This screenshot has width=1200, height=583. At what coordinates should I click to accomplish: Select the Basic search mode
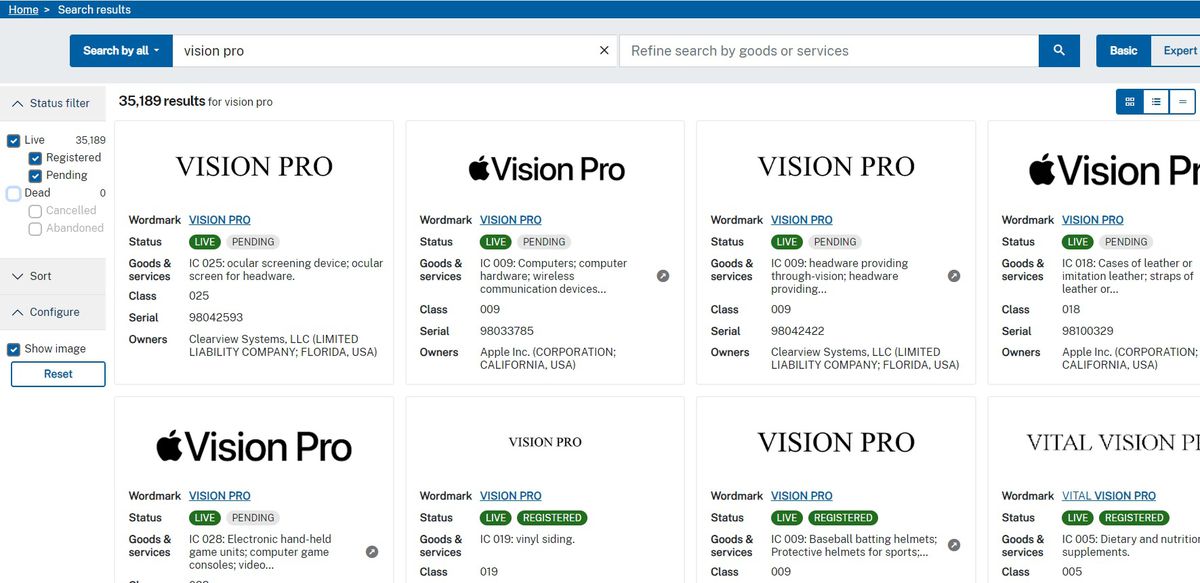[1123, 51]
